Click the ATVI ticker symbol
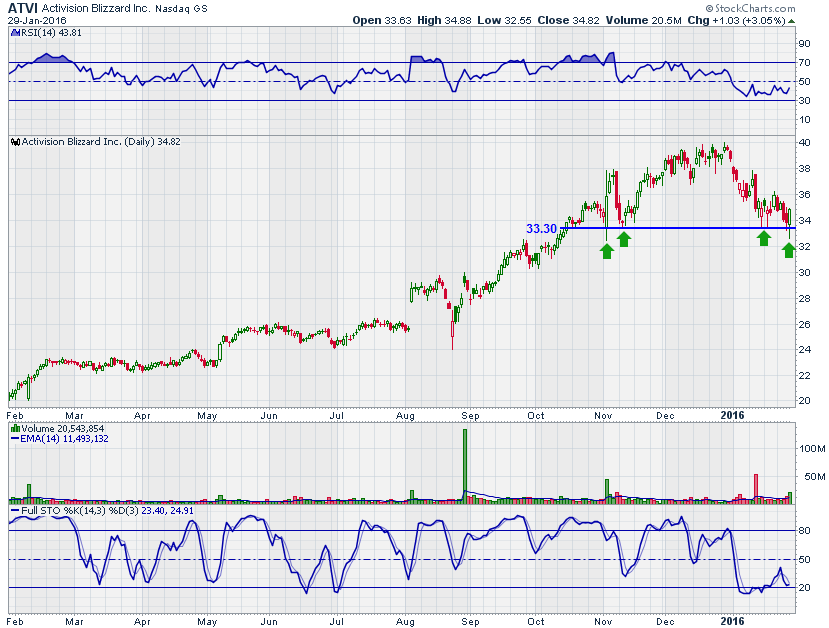This screenshot has width=829, height=628. tap(23, 8)
